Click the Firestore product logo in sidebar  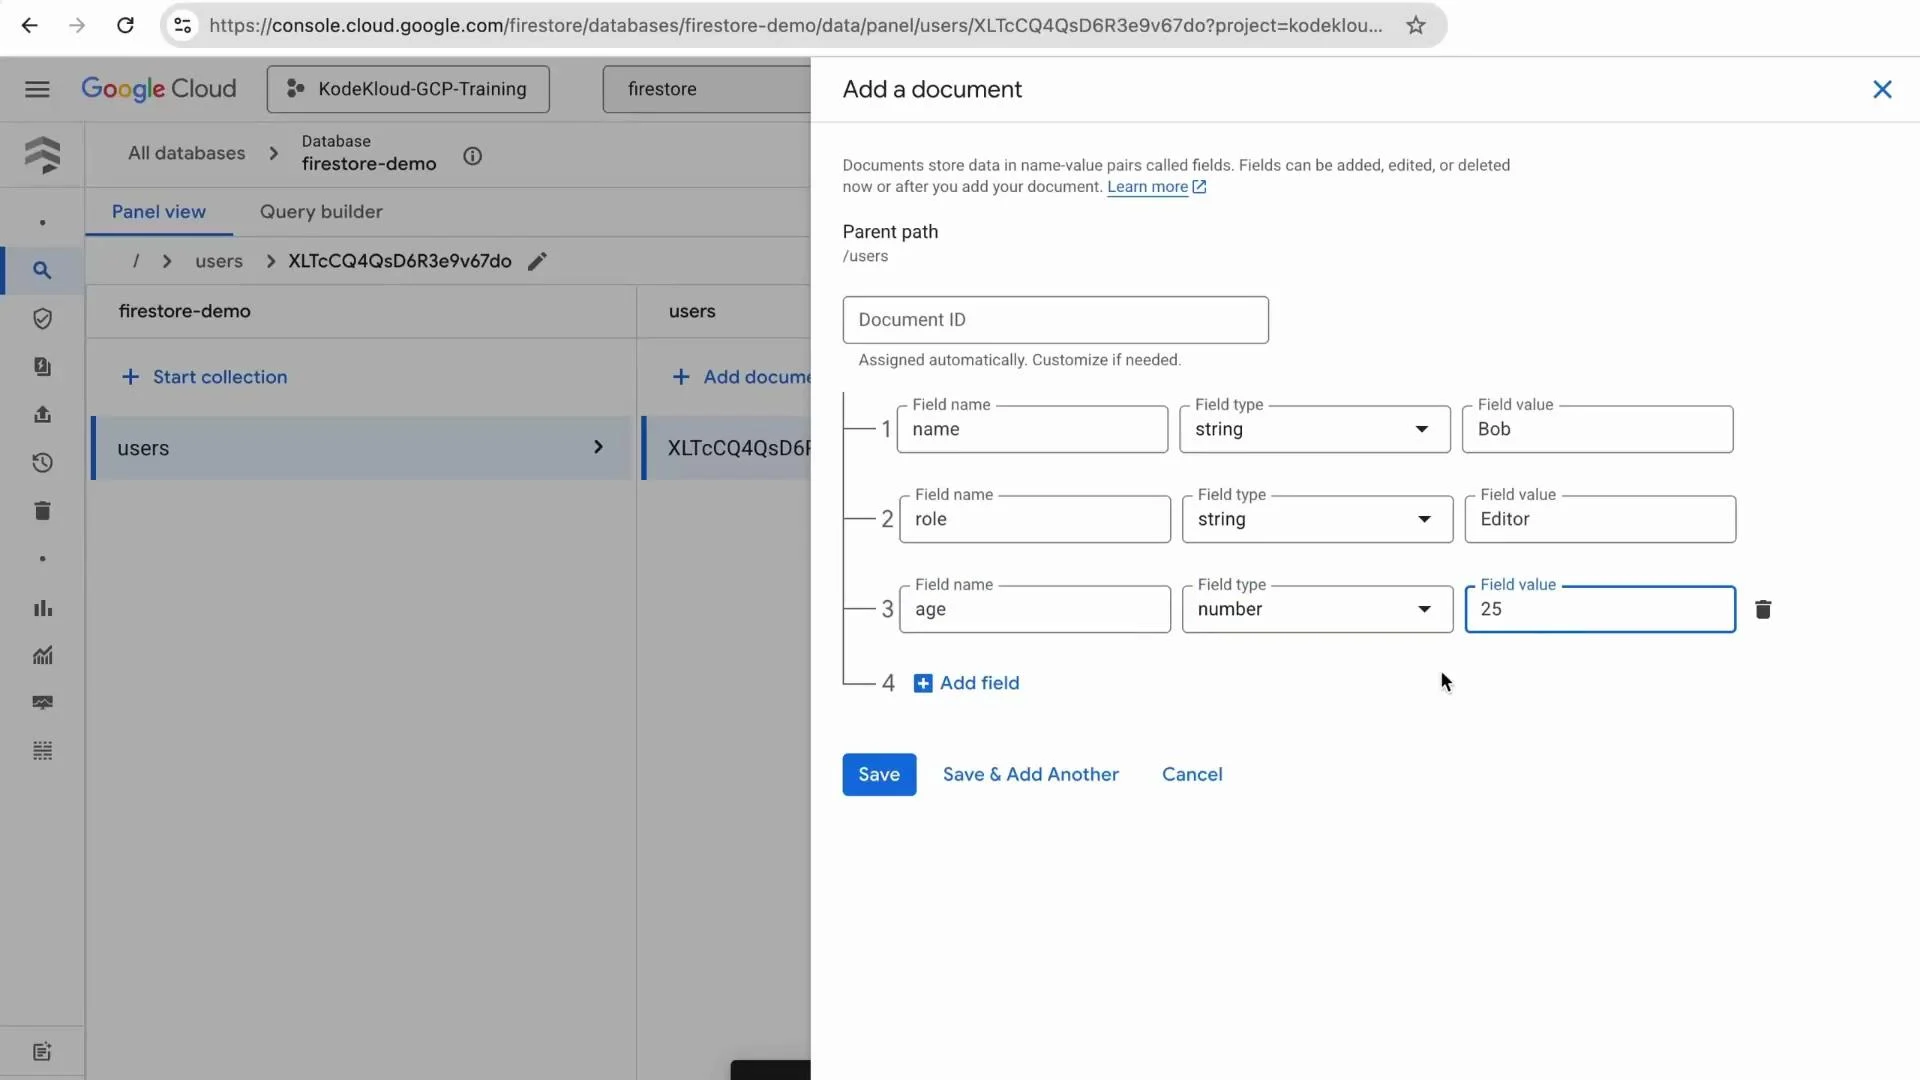42,155
